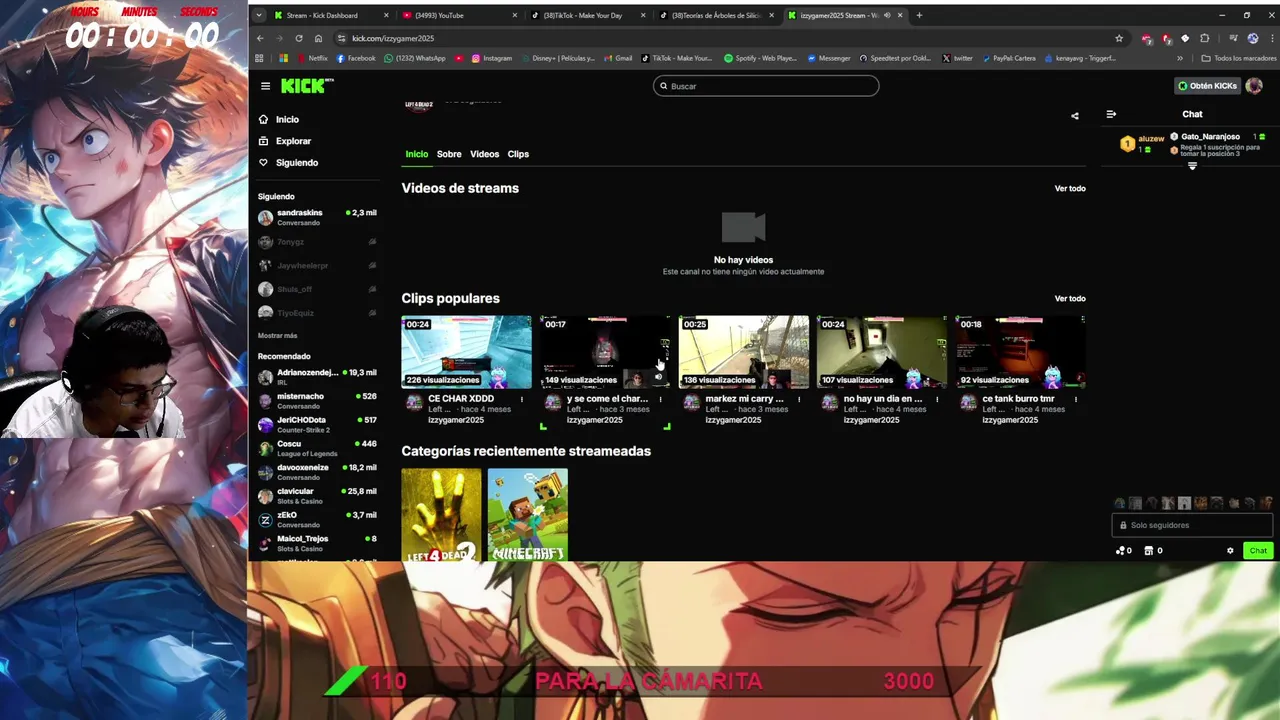This screenshot has width=1280, height=720.
Task: Reload the page with refresh icon
Action: 299,38
